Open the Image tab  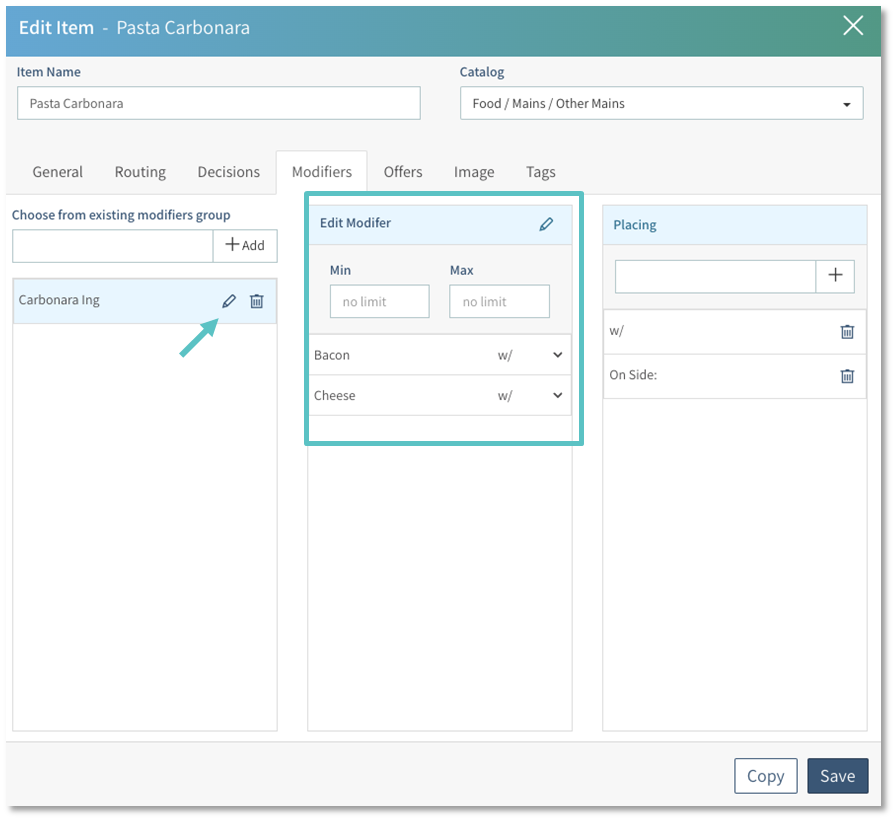(x=474, y=172)
